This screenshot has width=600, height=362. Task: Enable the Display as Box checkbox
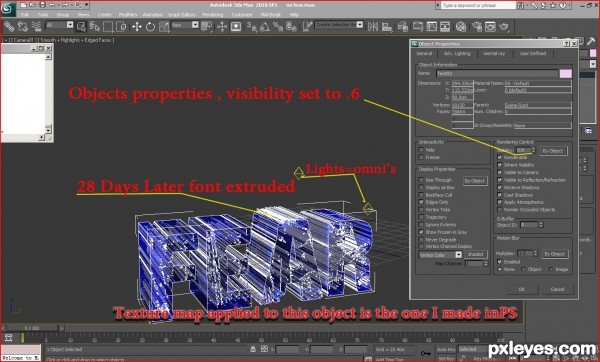click(x=421, y=188)
